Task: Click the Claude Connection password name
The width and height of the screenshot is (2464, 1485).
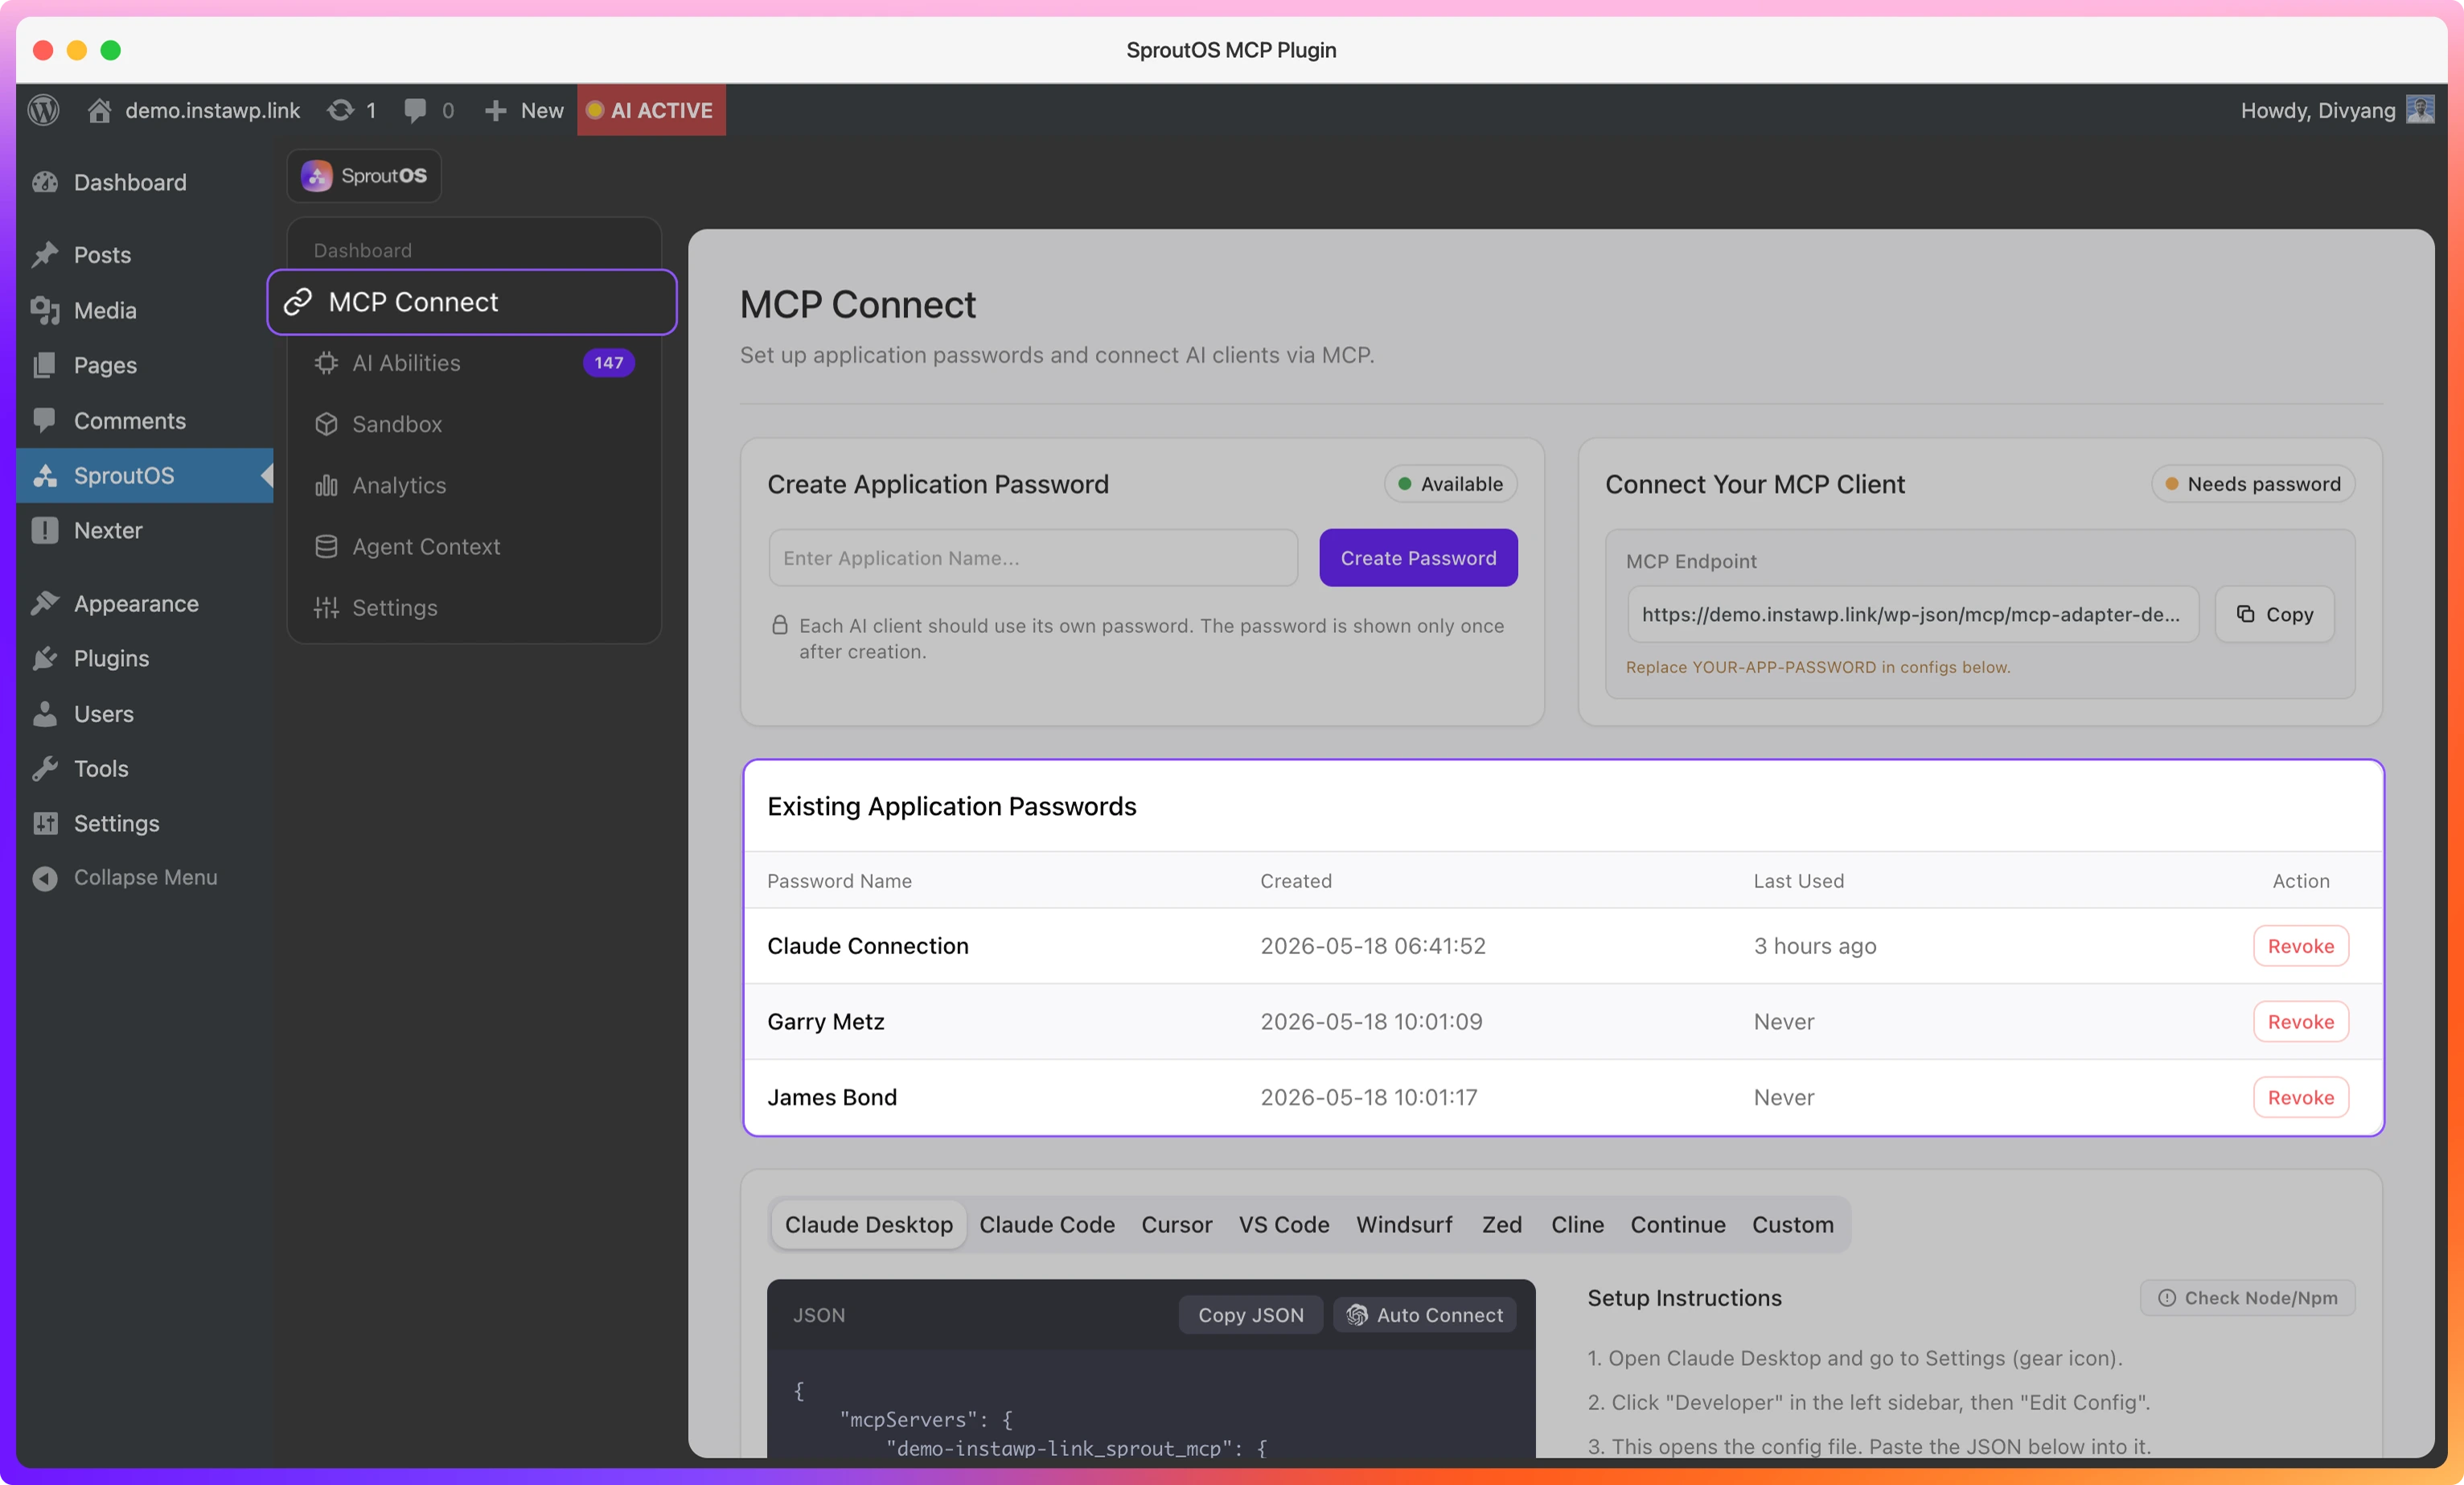Action: point(867,946)
